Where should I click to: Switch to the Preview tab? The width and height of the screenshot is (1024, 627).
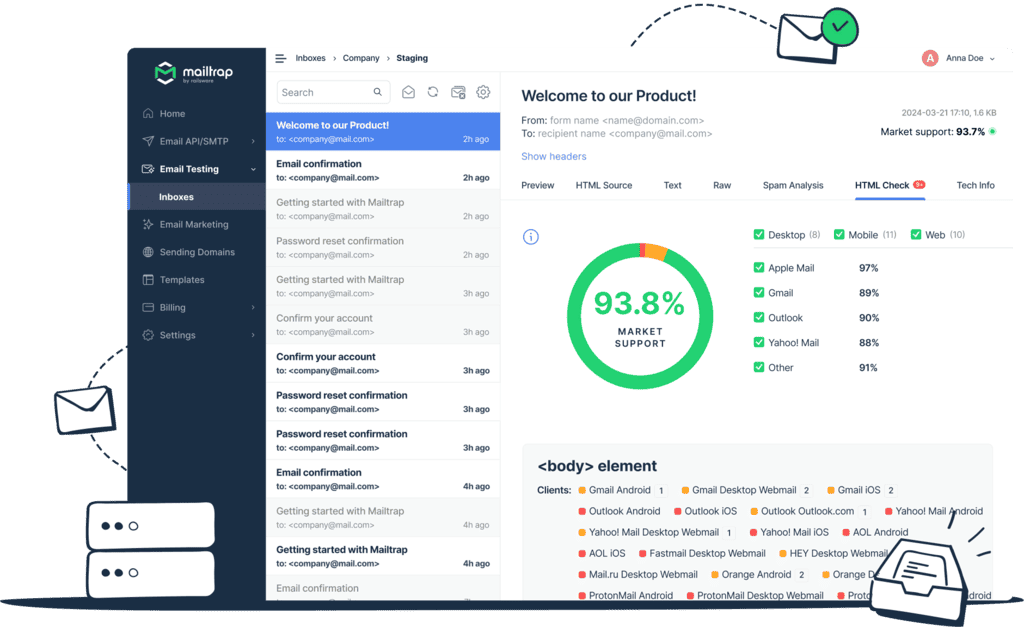(x=537, y=185)
